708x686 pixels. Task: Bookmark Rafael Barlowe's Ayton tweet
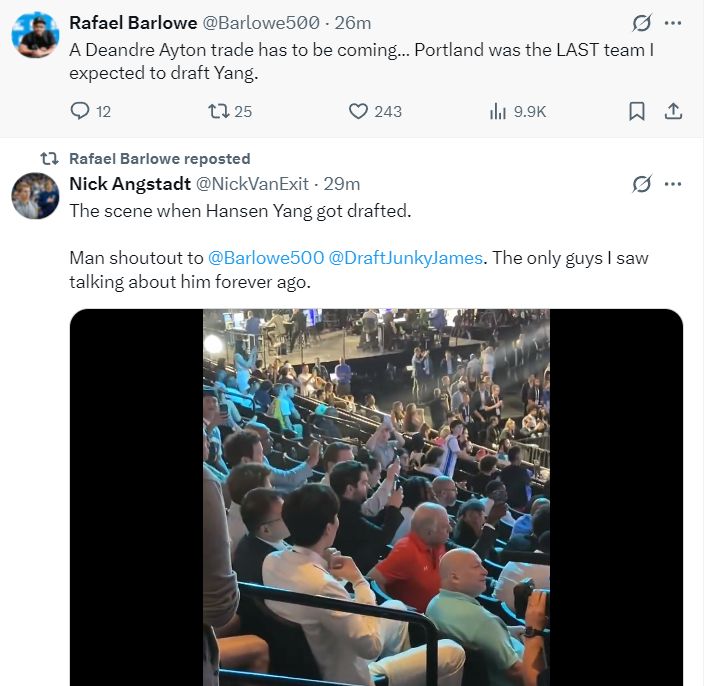[x=636, y=111]
